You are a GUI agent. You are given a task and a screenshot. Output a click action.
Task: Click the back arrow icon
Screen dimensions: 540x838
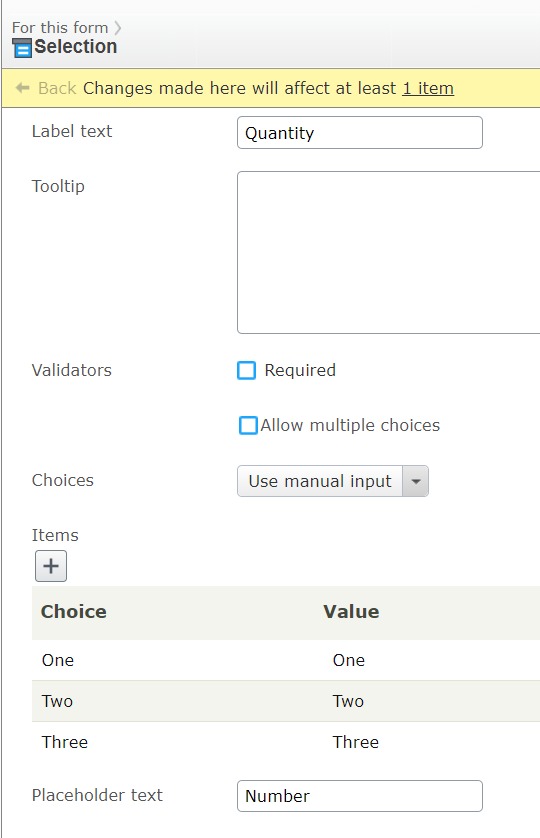click(x=22, y=88)
